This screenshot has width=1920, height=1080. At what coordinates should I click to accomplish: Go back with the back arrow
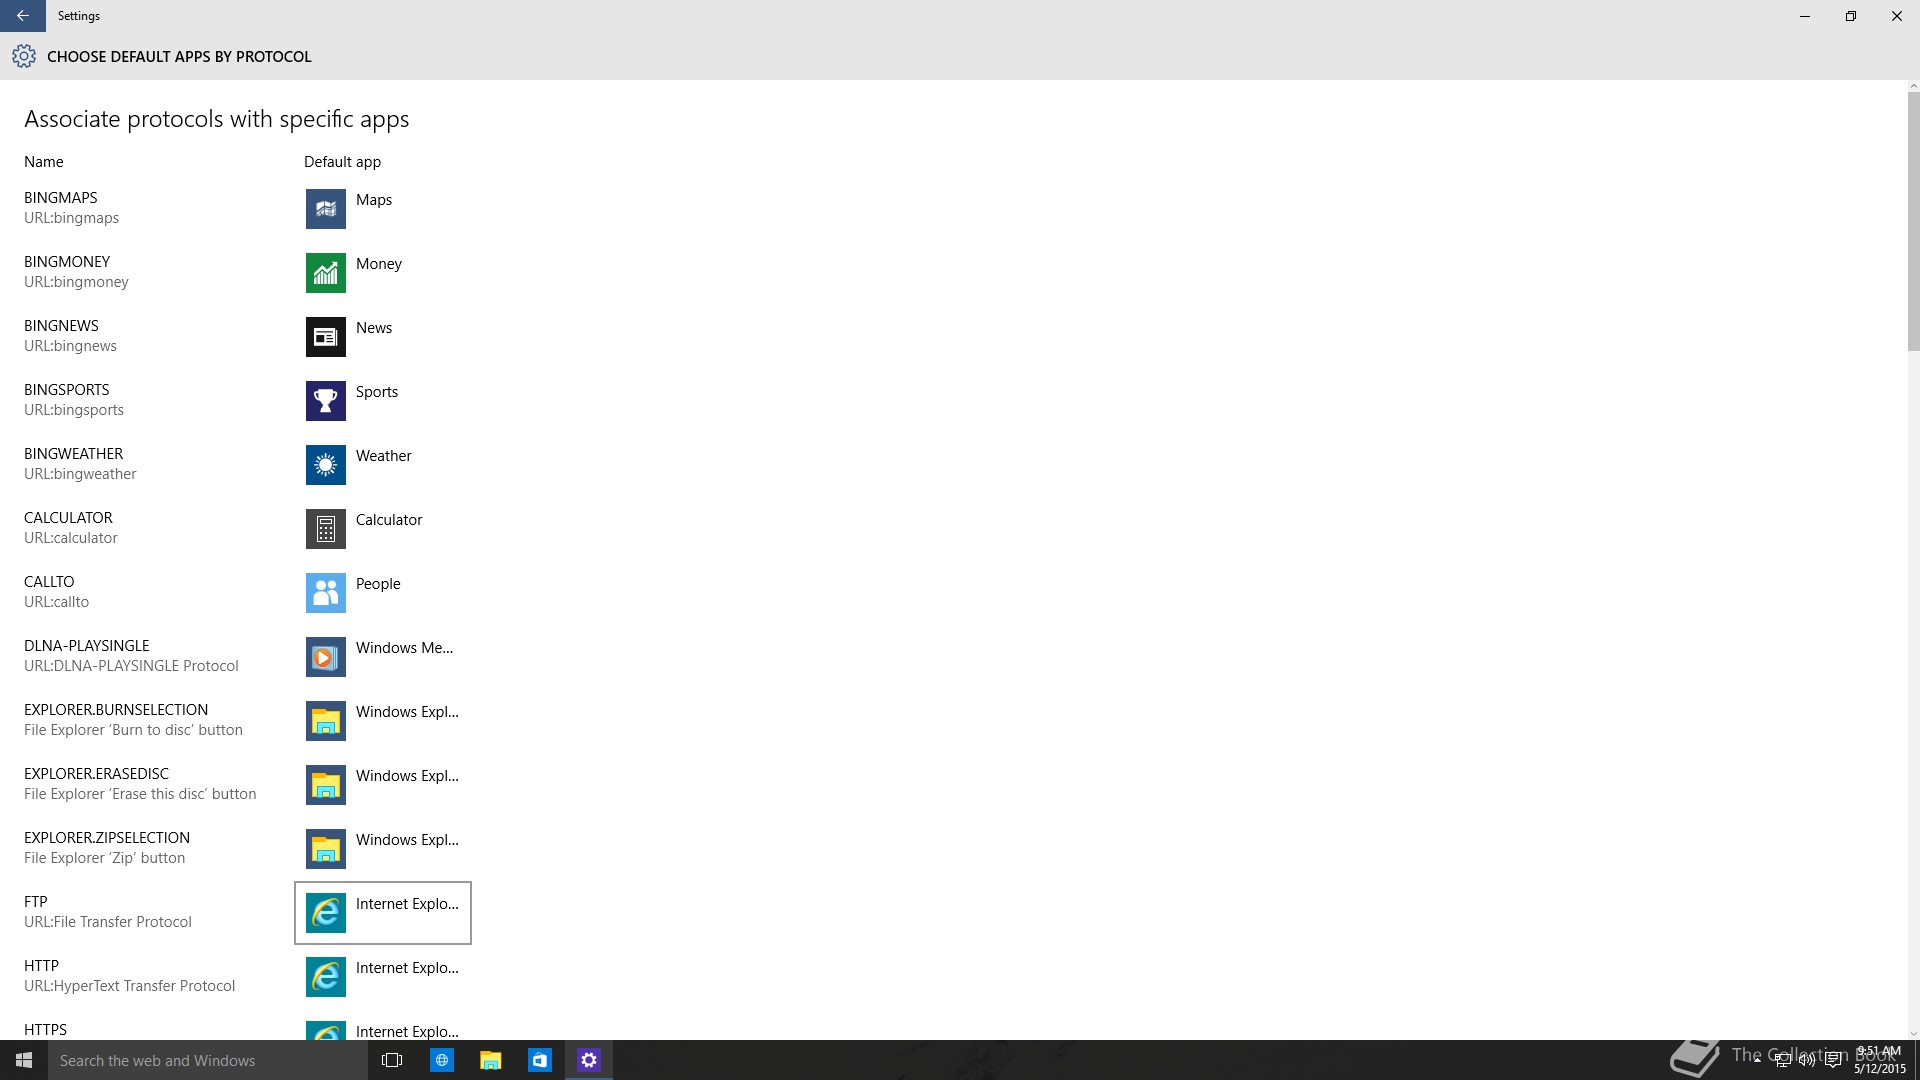[22, 16]
